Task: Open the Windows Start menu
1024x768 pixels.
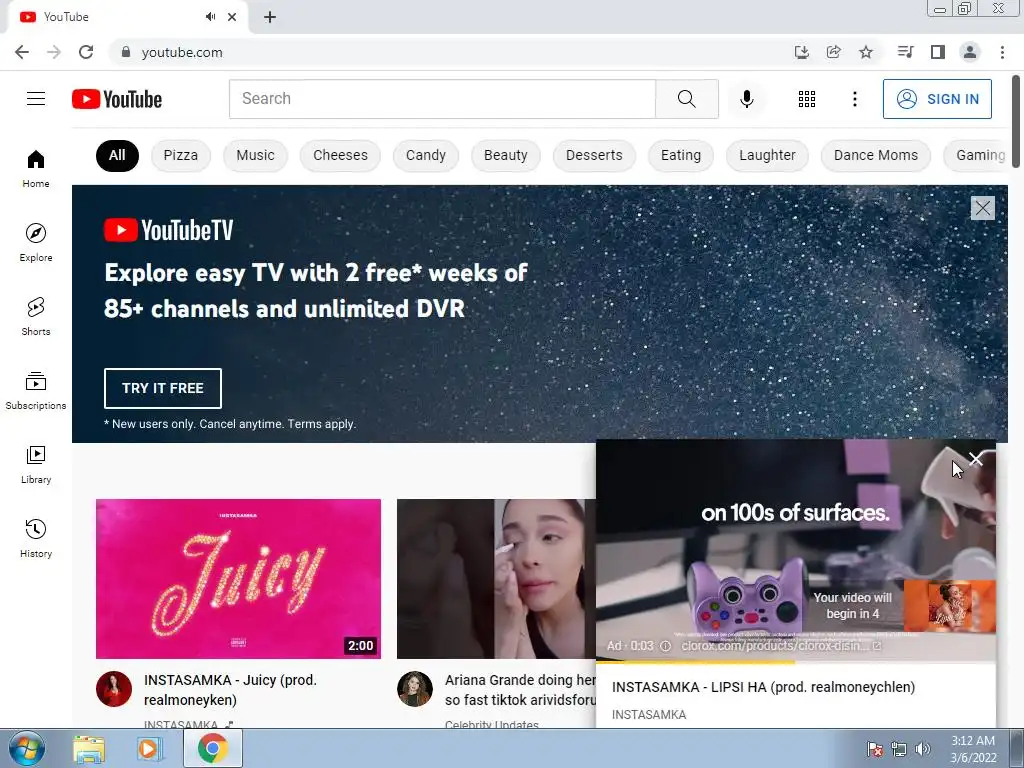Action: (x=27, y=748)
